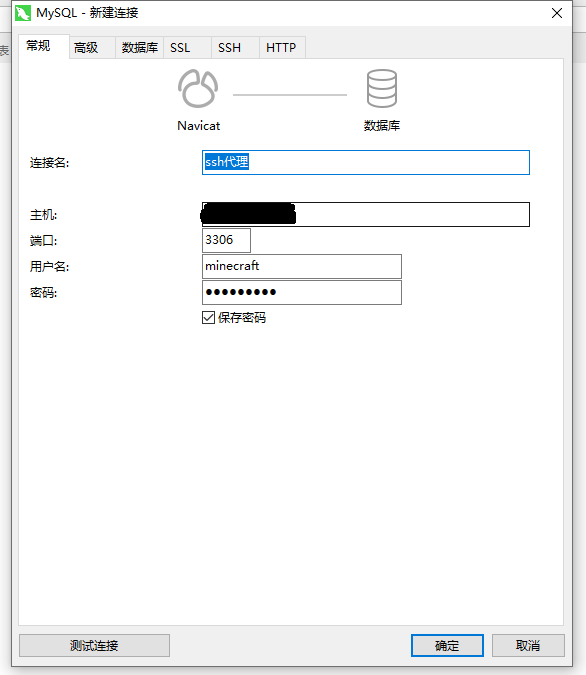Click the 主机 host input field
Viewport: 586px width, 675px height.
(366, 214)
